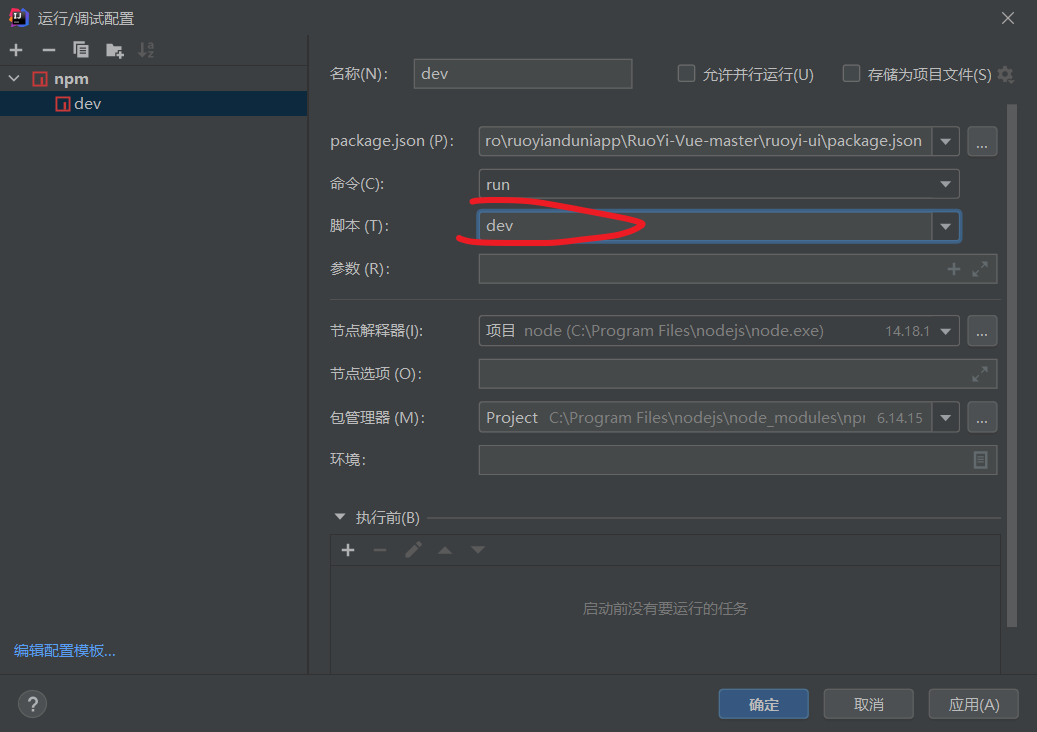This screenshot has height=732, width=1037.
Task: Move before-launch task up
Action: (445, 550)
